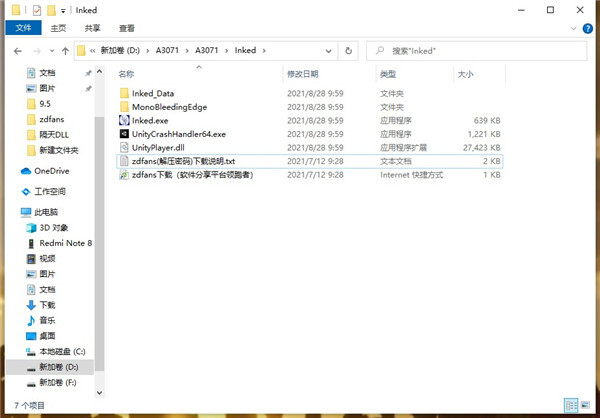Open the Inked_Data folder icon
Viewport: 600px width, 418px height.
click(x=124, y=93)
